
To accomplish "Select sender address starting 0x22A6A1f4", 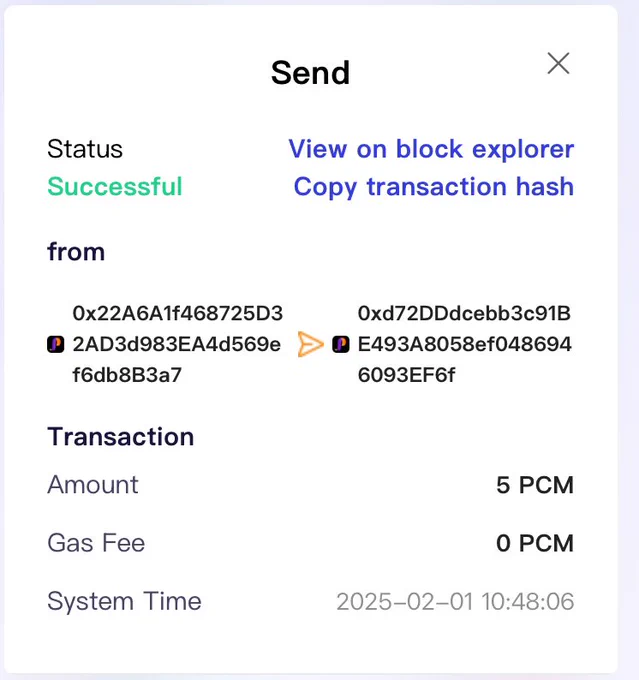I will [177, 344].
